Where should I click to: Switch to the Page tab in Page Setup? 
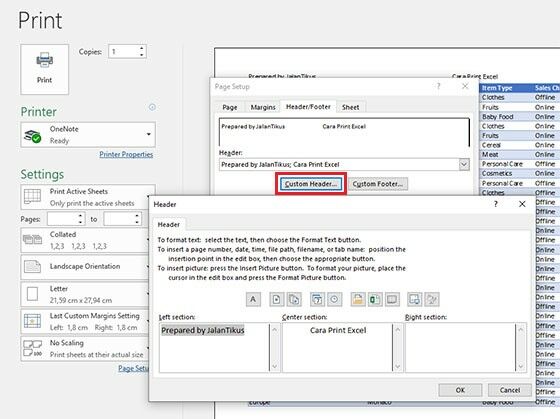click(230, 107)
